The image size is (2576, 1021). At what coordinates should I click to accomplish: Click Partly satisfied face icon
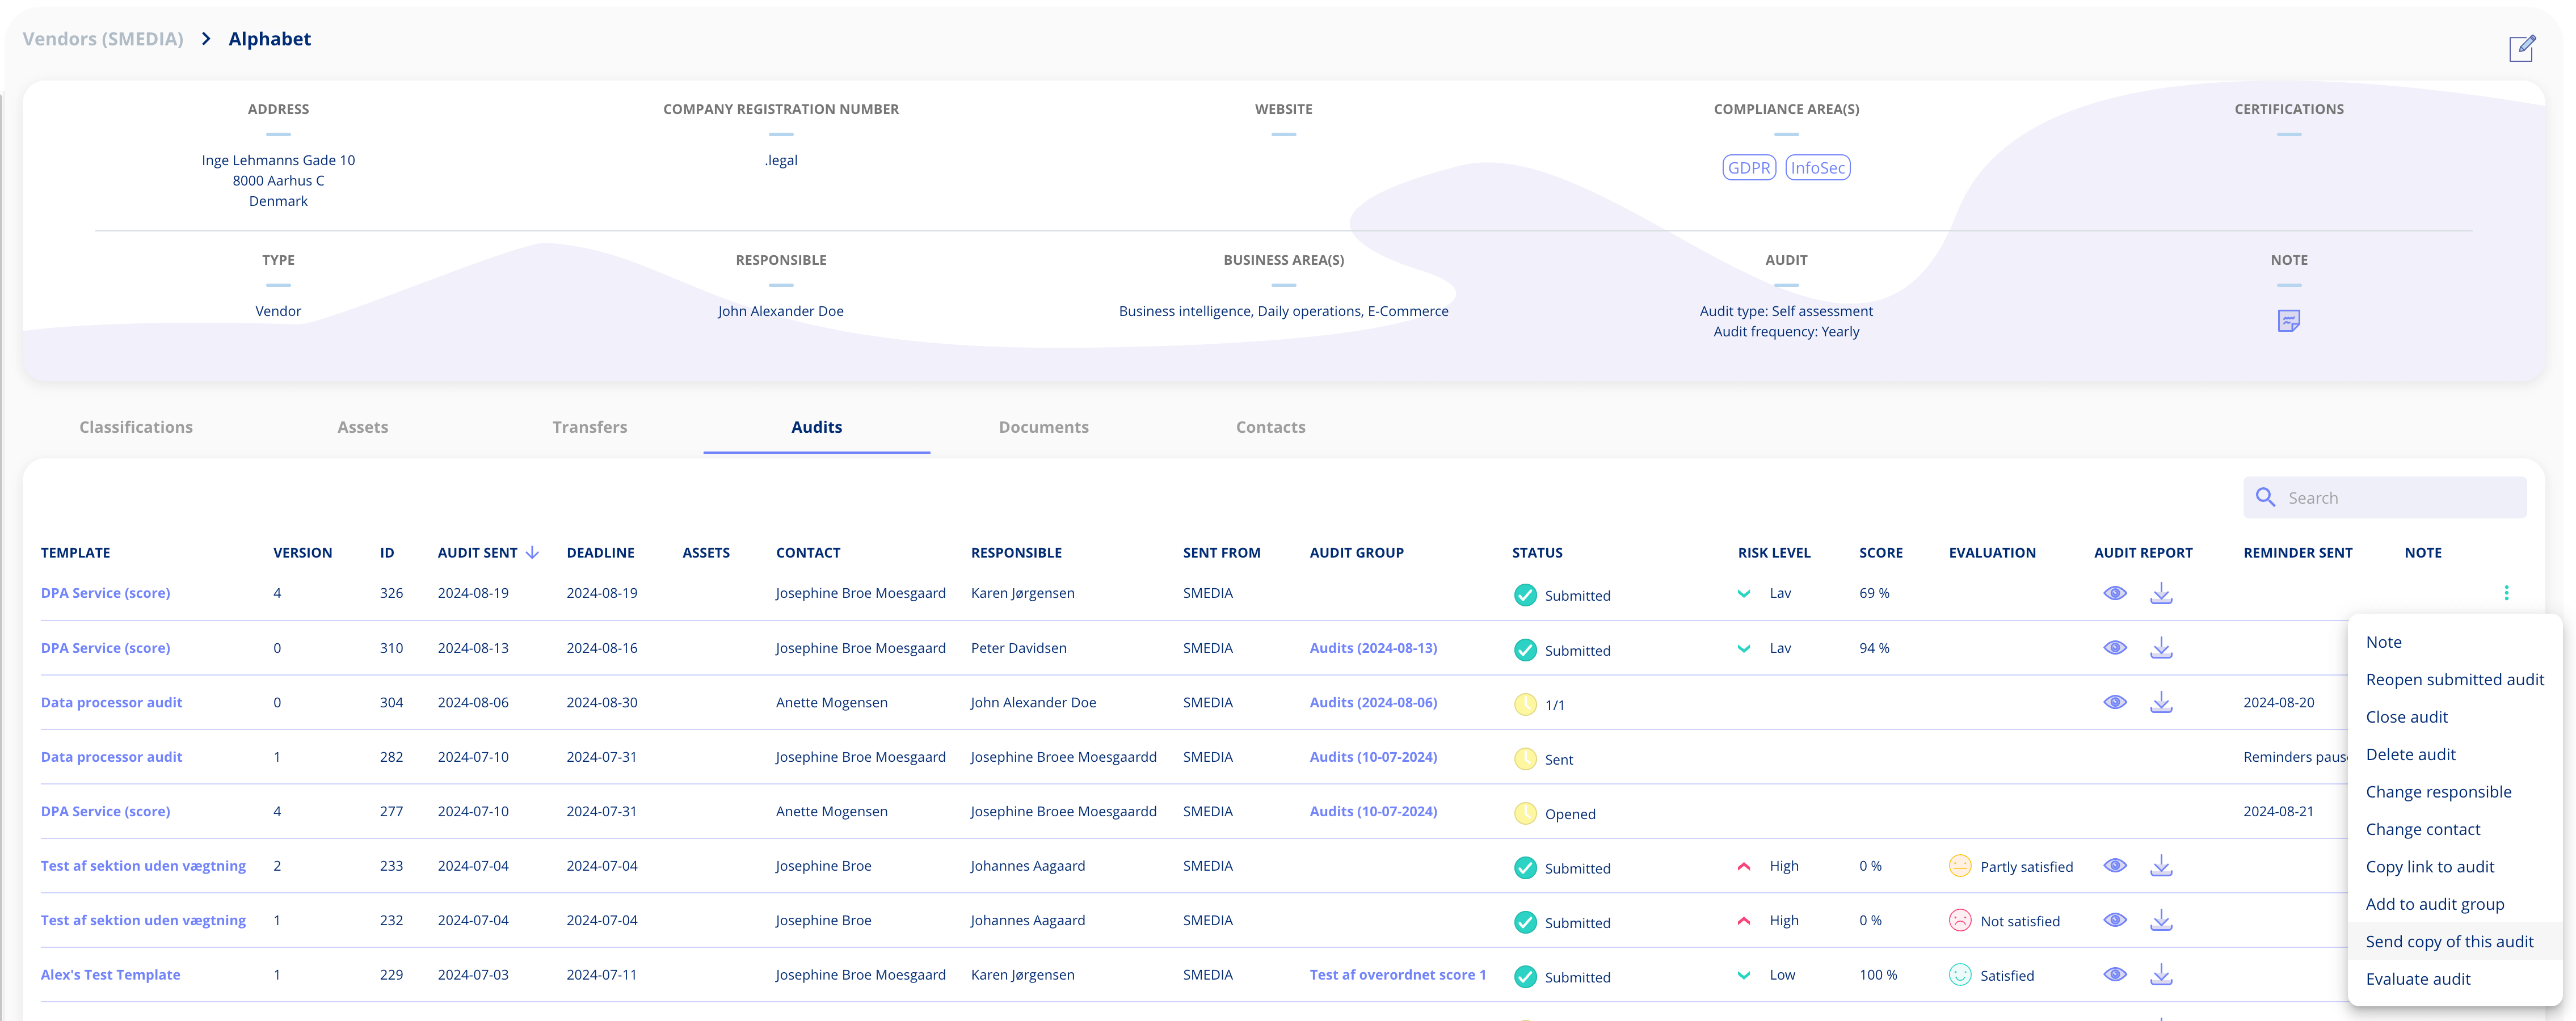coord(1960,866)
